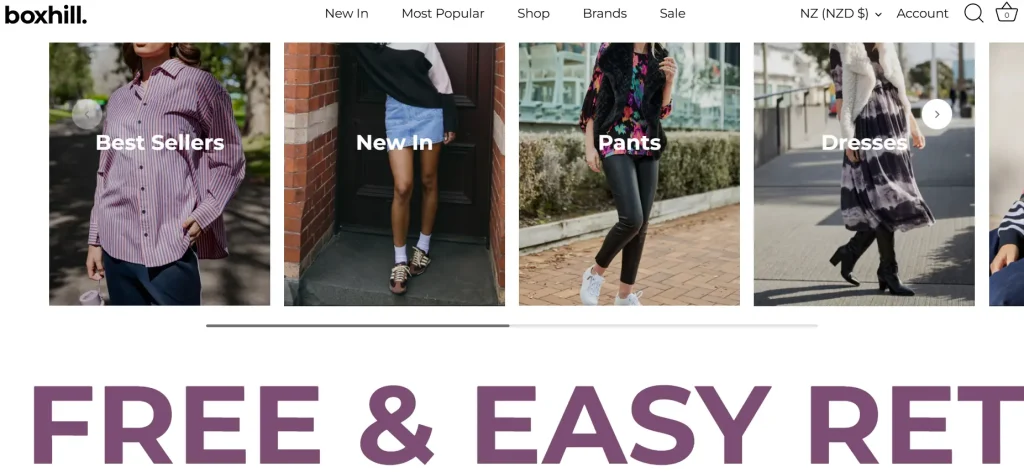Open the Best Sellers category tile
This screenshot has width=1024, height=472.
tap(159, 174)
